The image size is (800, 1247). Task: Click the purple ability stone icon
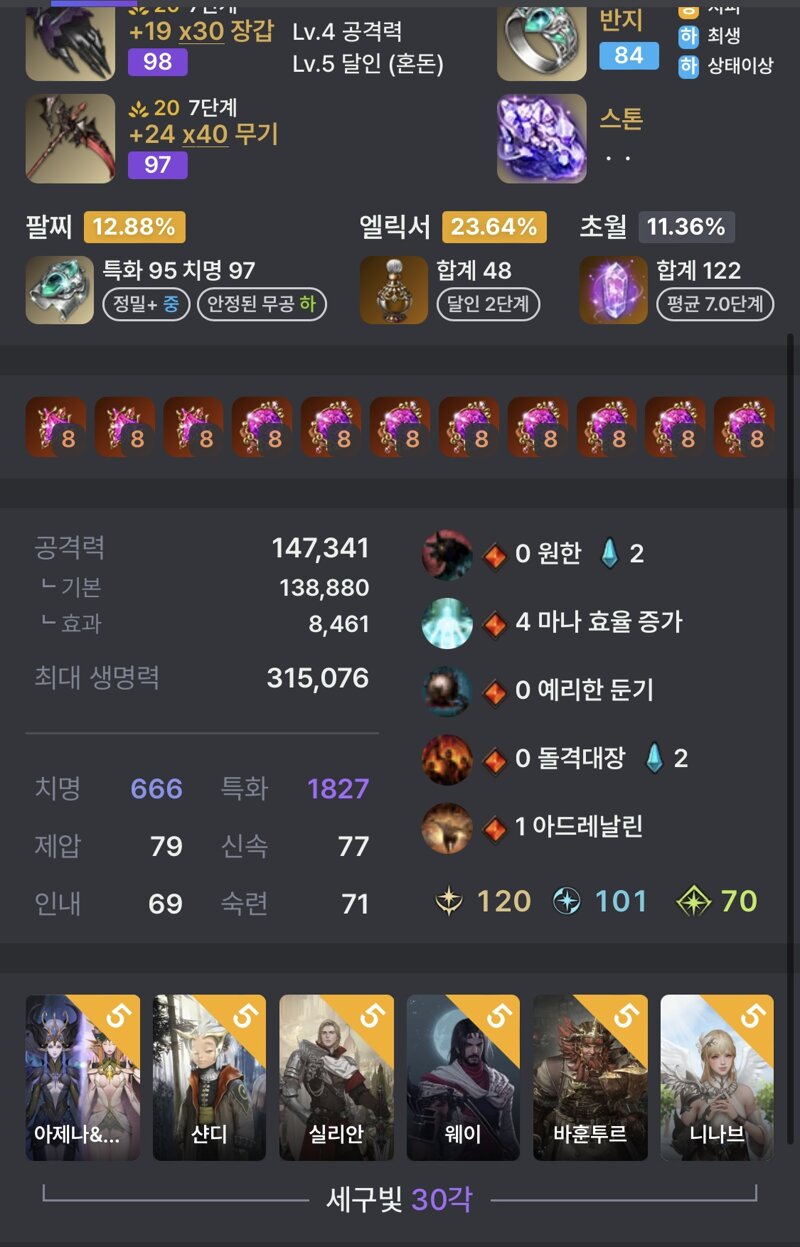[x=542, y=139]
